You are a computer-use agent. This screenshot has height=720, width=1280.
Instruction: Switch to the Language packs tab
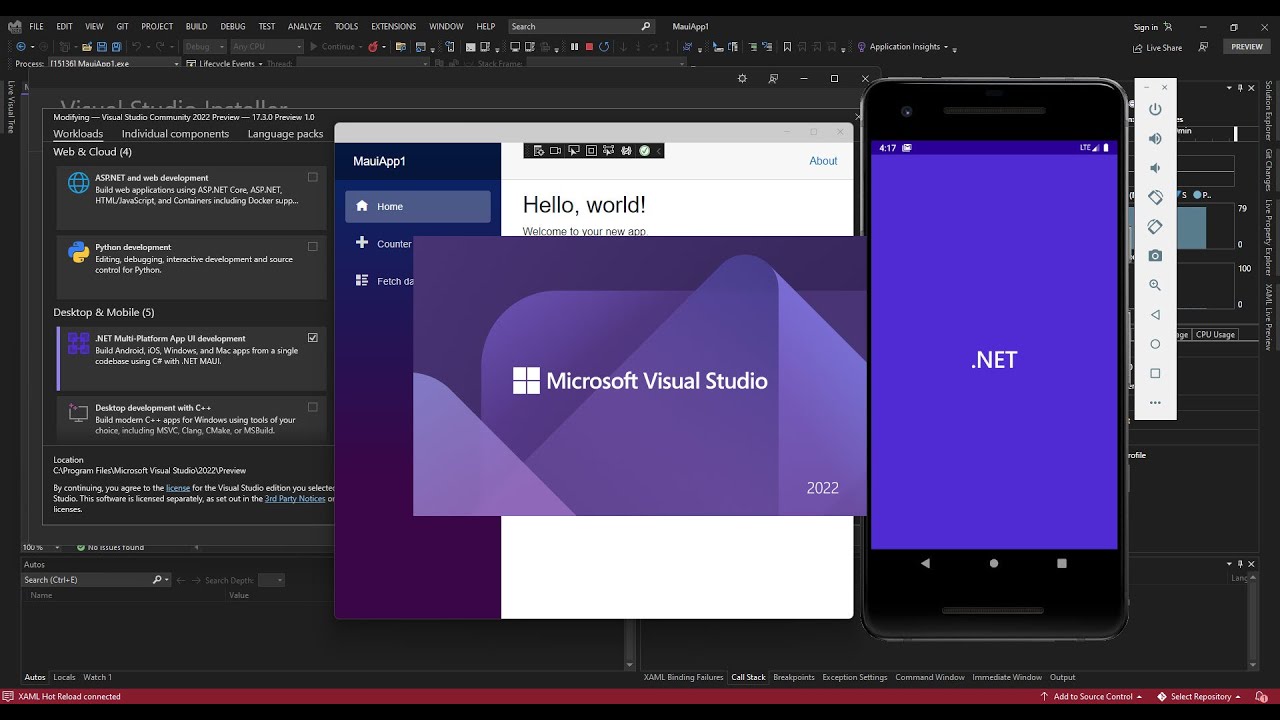coord(285,133)
